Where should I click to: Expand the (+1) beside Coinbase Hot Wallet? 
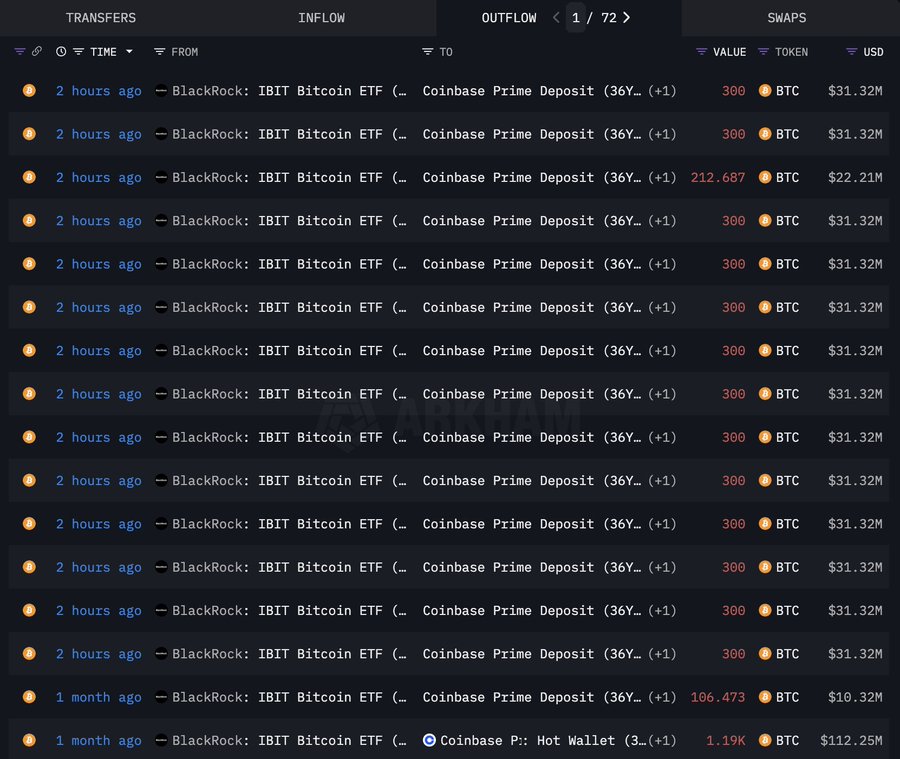[662, 741]
